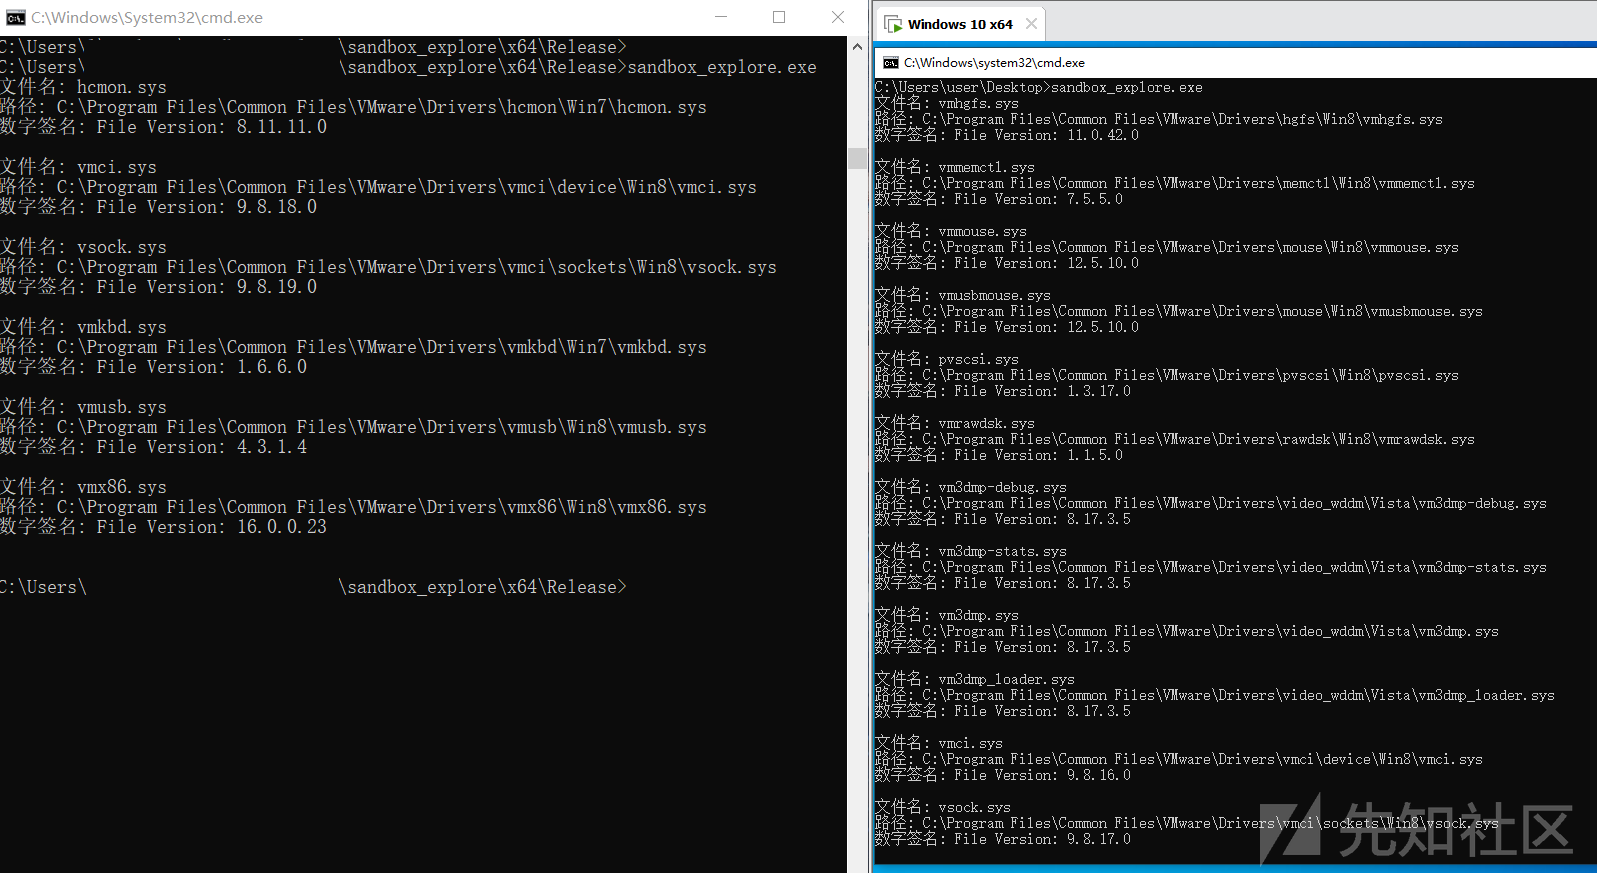The width and height of the screenshot is (1597, 873).
Task: Click the hcmon.sys Win7 path line
Action: (353, 107)
